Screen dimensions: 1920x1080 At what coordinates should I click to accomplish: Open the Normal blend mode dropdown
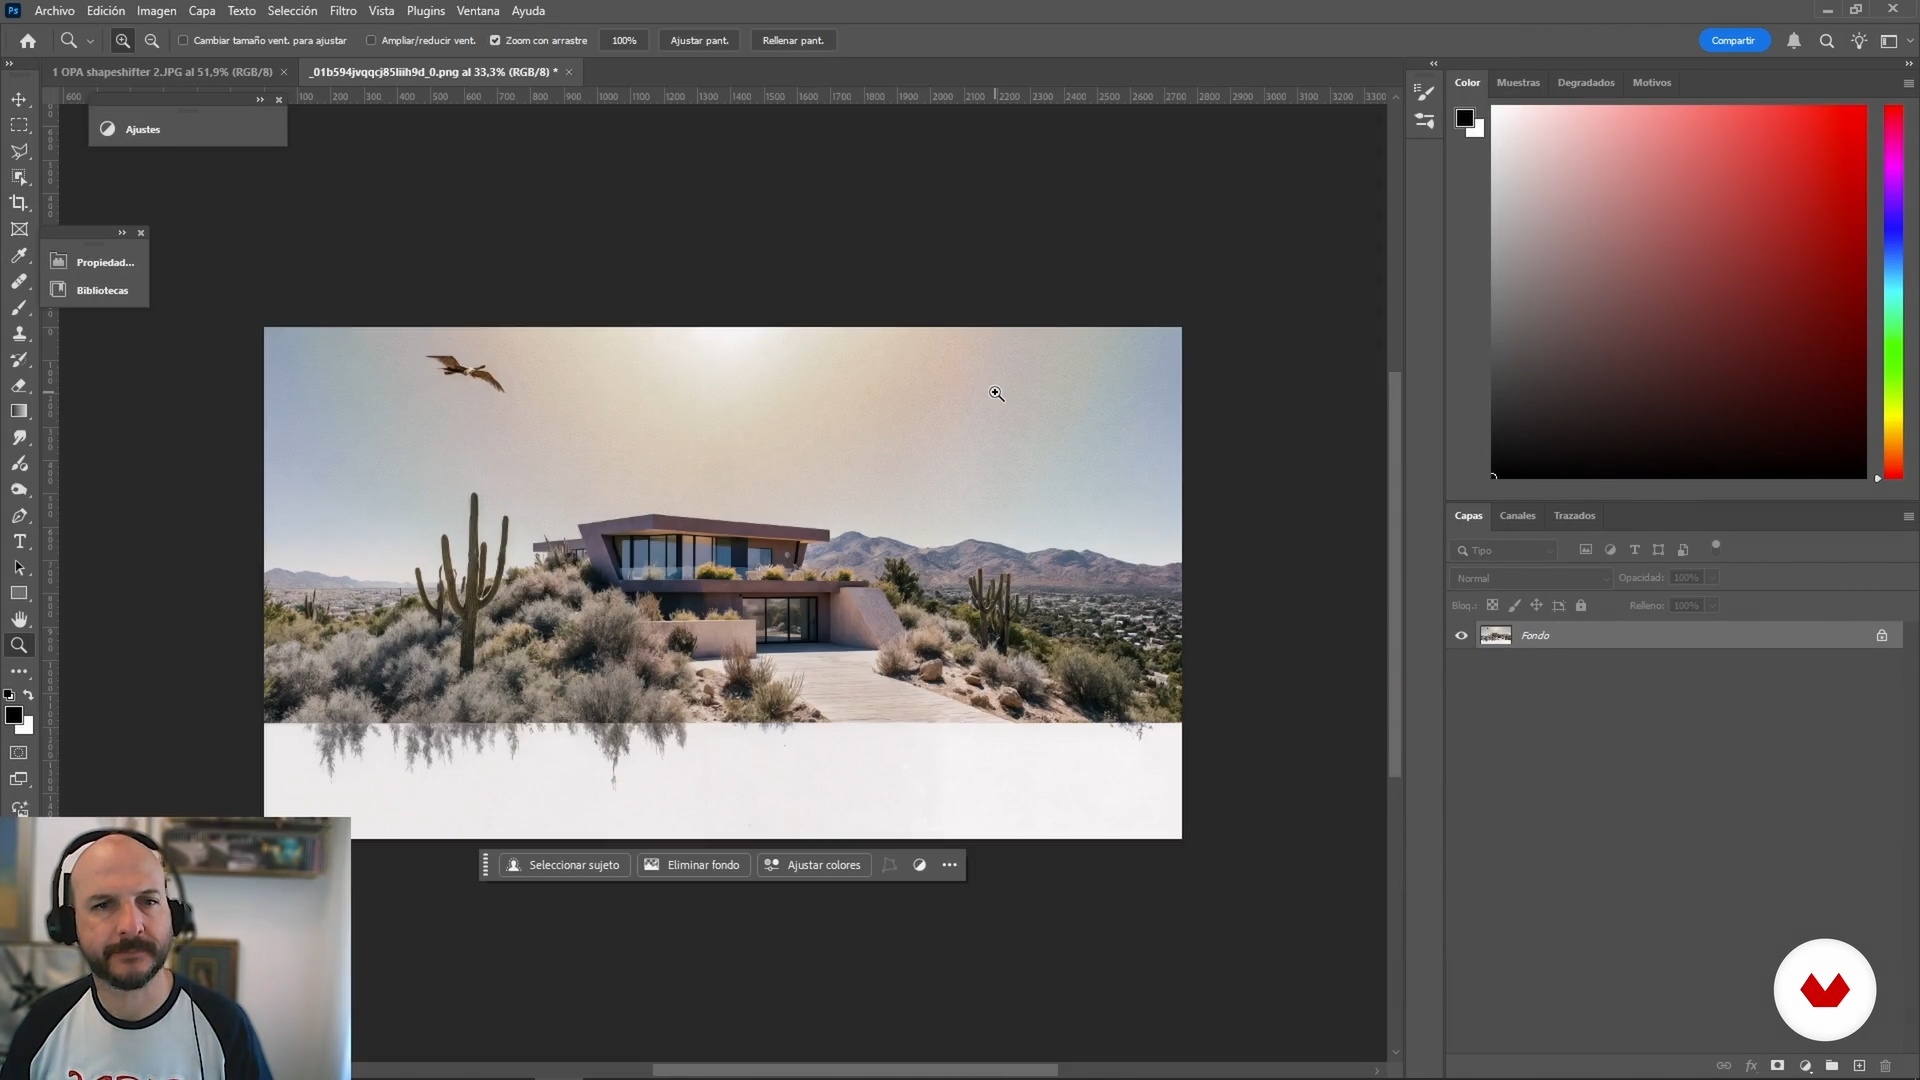tap(1530, 578)
